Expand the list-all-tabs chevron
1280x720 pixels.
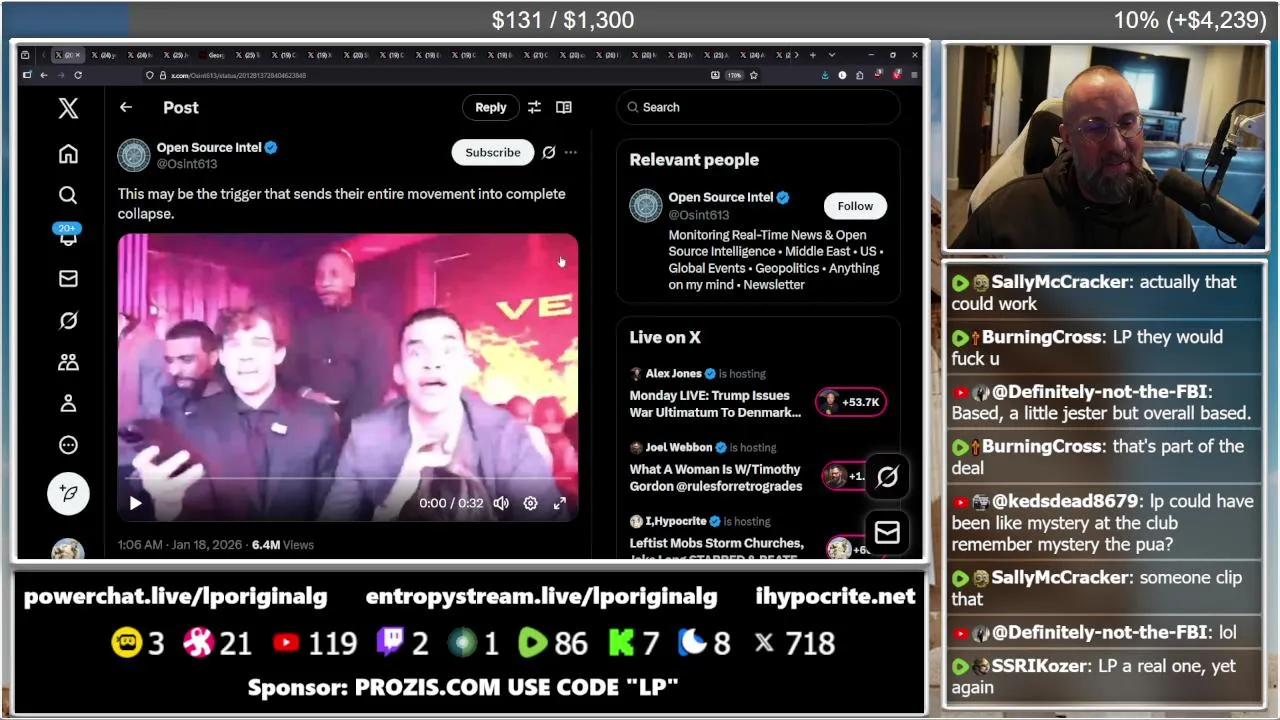(x=832, y=55)
